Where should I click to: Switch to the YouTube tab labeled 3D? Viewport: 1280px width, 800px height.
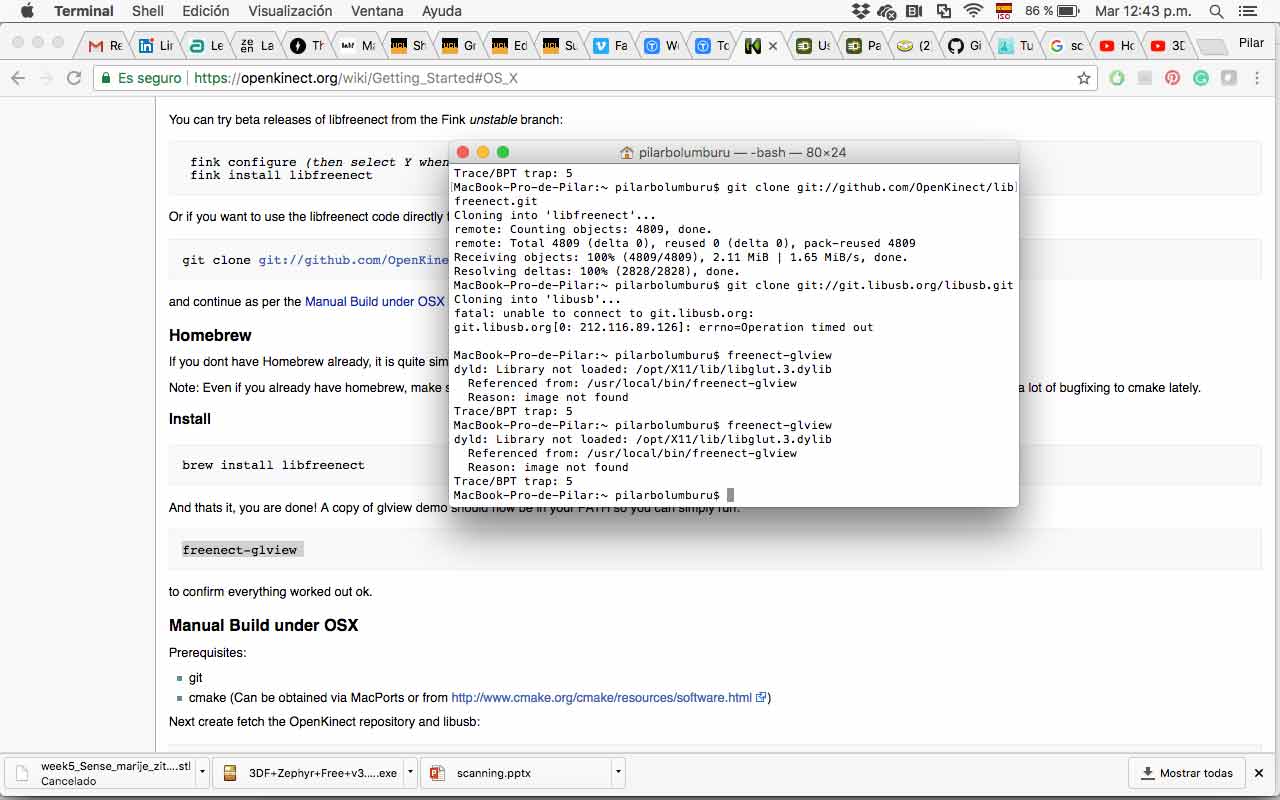pyautogui.click(x=1168, y=46)
